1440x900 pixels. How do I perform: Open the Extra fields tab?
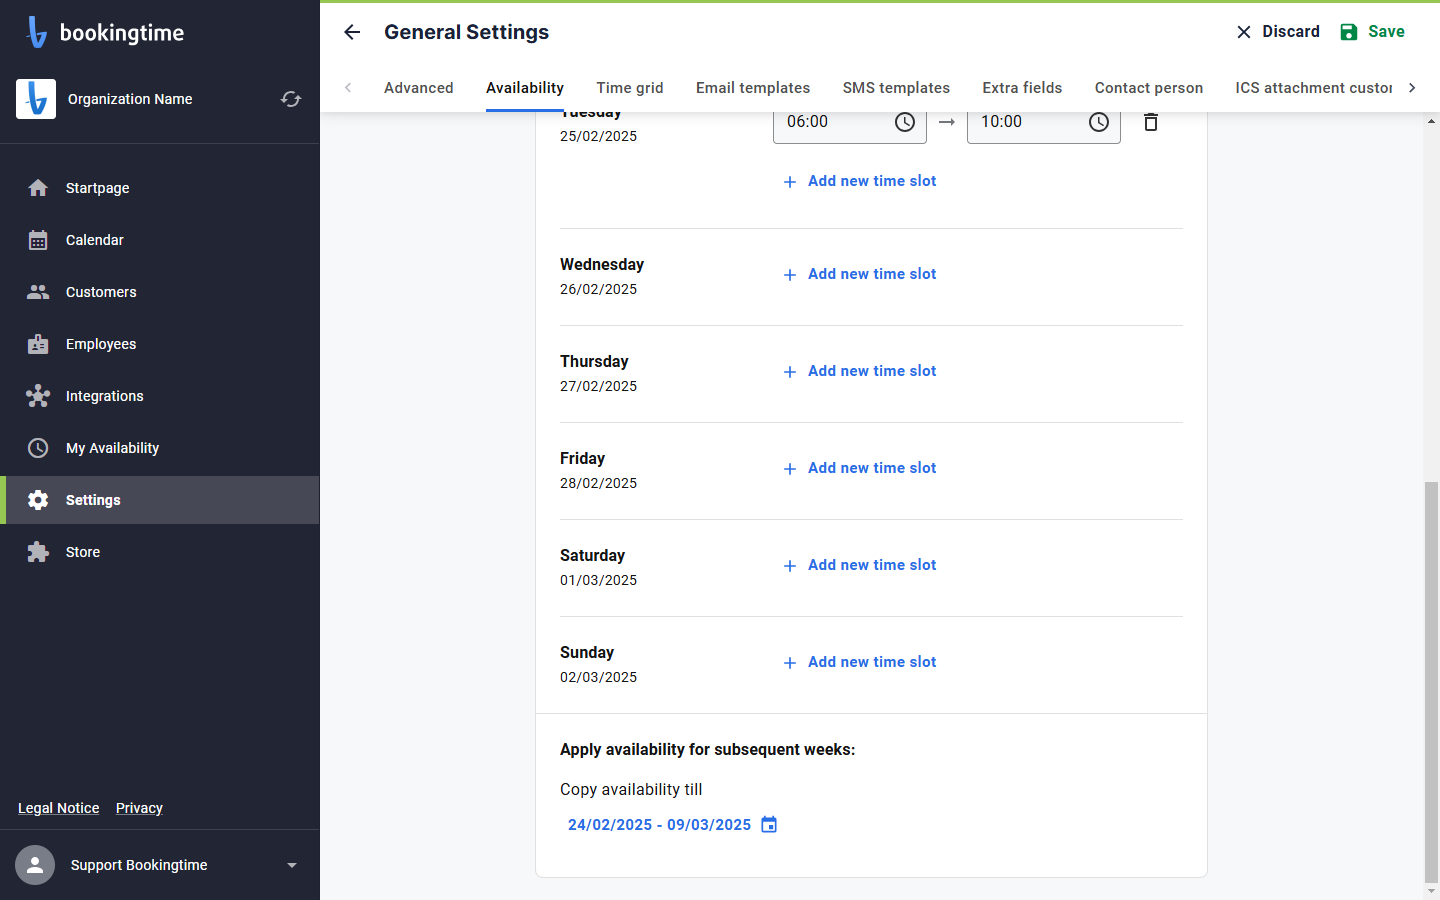pos(1022,88)
